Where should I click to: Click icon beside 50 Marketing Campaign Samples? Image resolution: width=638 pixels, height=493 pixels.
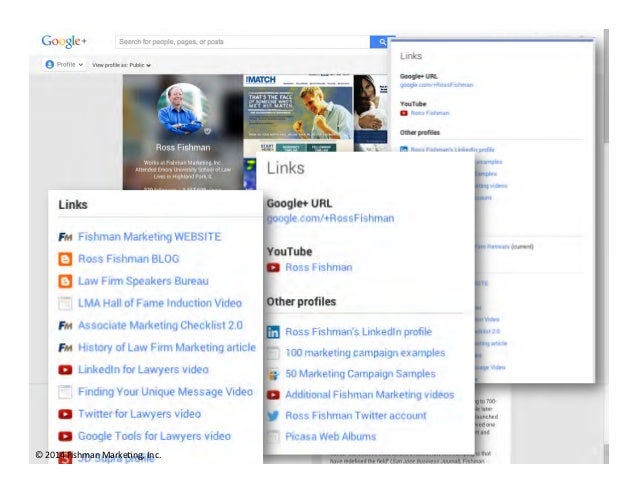pyautogui.click(x=273, y=374)
